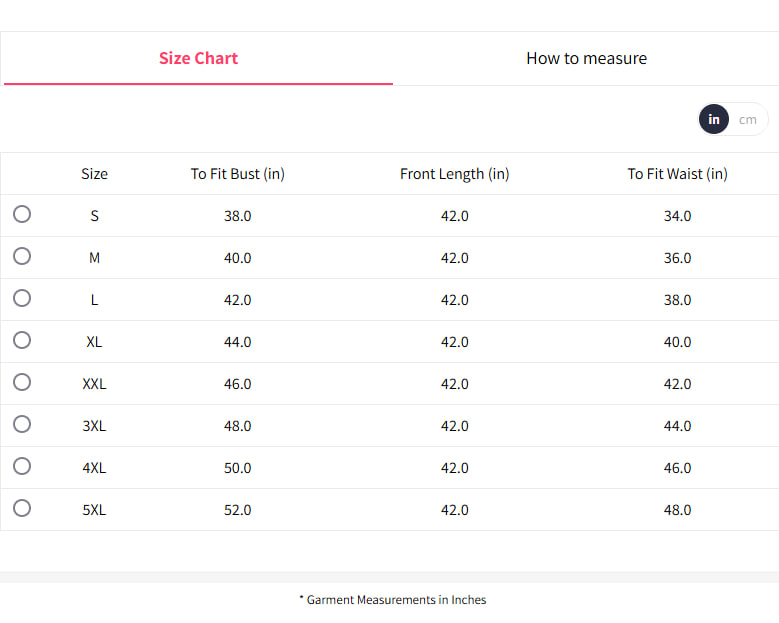Switch units to cm
Image resolution: width=779 pixels, height=623 pixels.
click(x=748, y=119)
